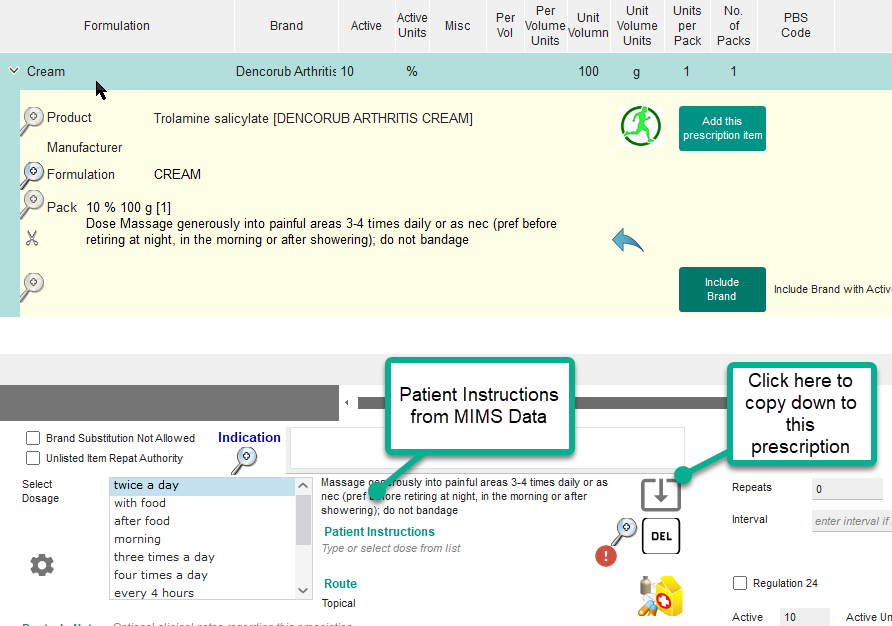Click the Topical route value
Viewport: 892px width, 626px height.
click(338, 603)
